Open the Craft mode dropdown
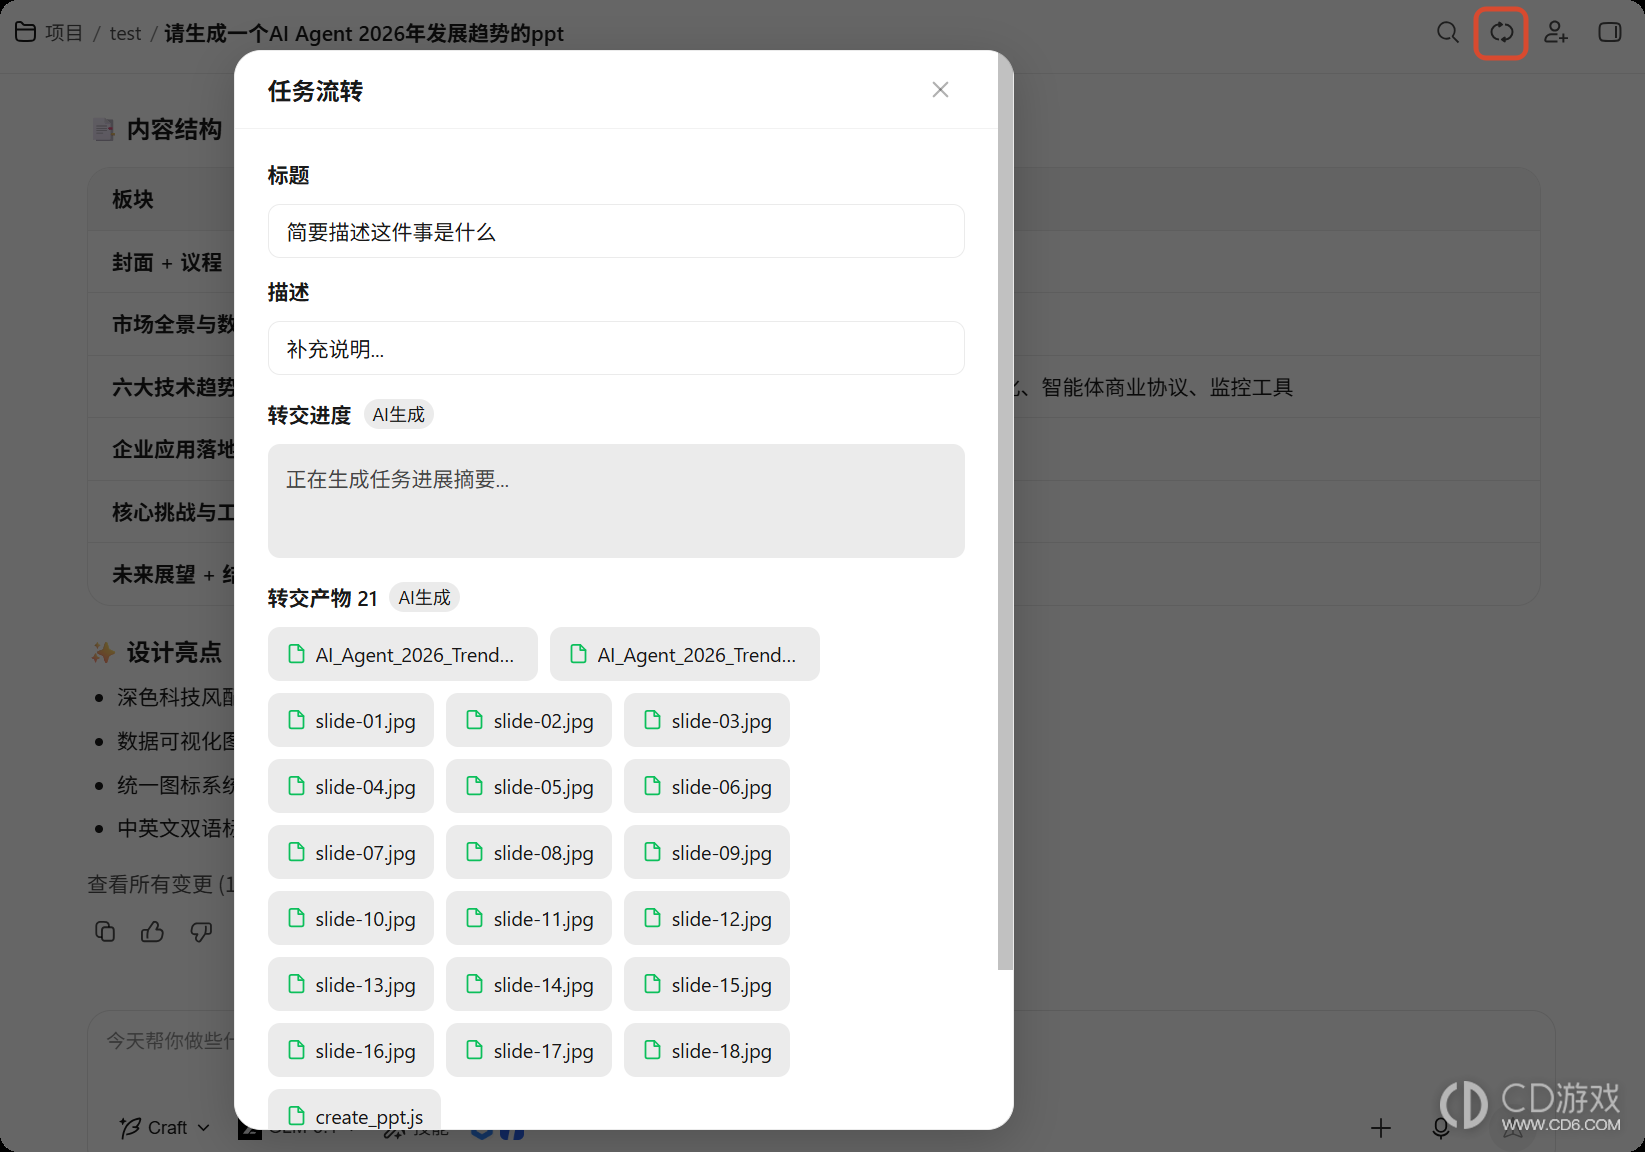 click(165, 1128)
